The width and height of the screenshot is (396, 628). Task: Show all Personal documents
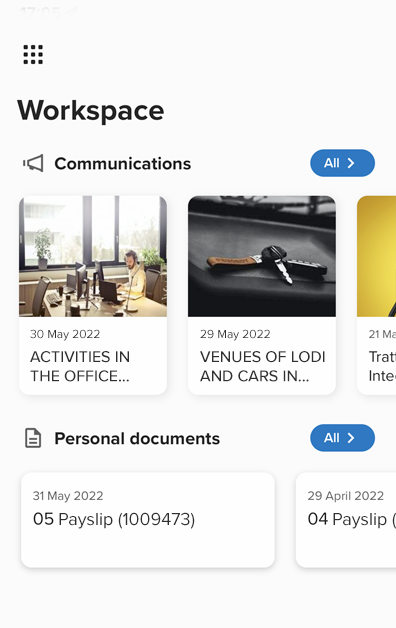[x=342, y=438]
